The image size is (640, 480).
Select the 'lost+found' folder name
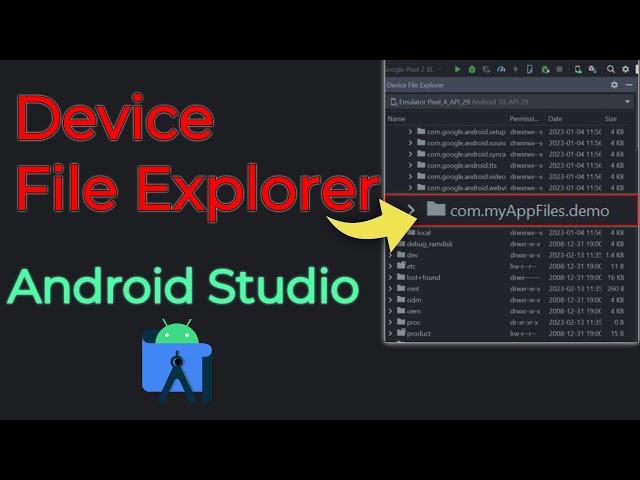click(423, 277)
